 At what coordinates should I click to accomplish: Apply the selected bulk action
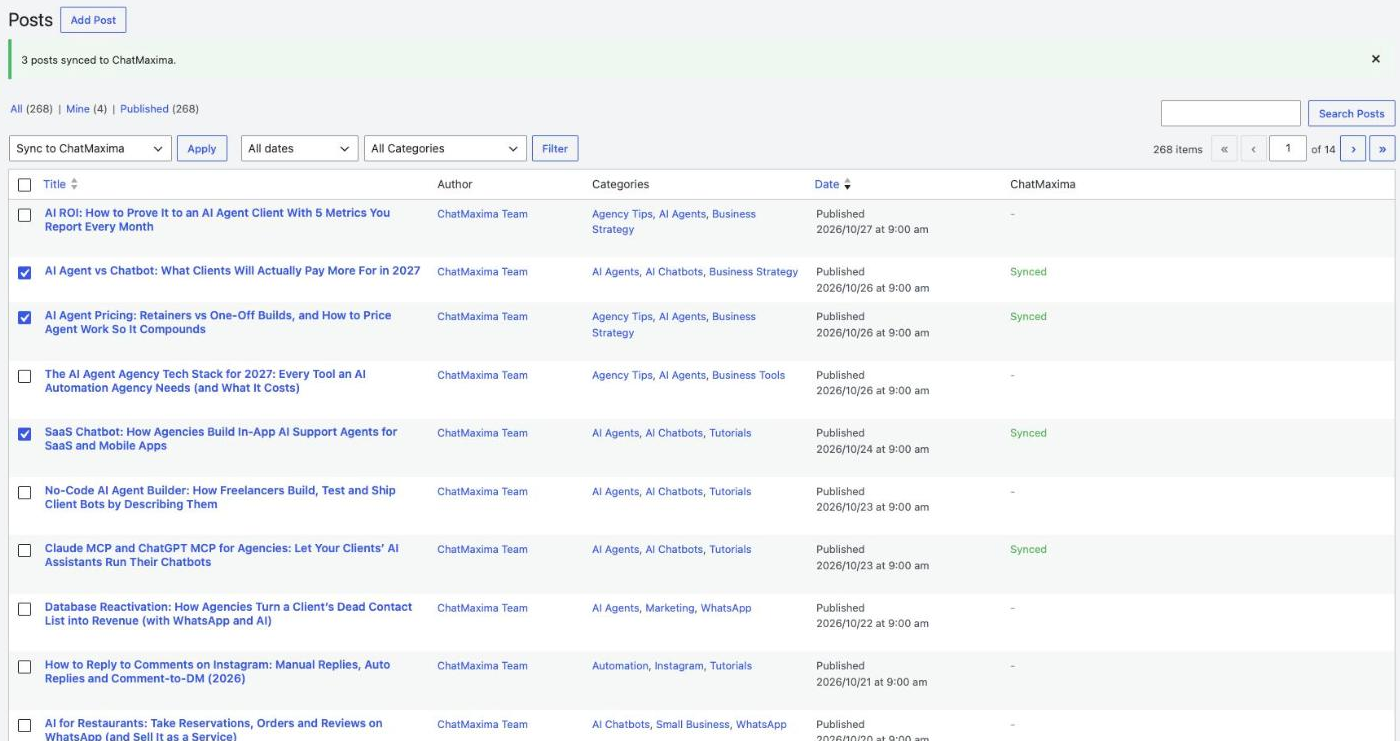pos(202,148)
